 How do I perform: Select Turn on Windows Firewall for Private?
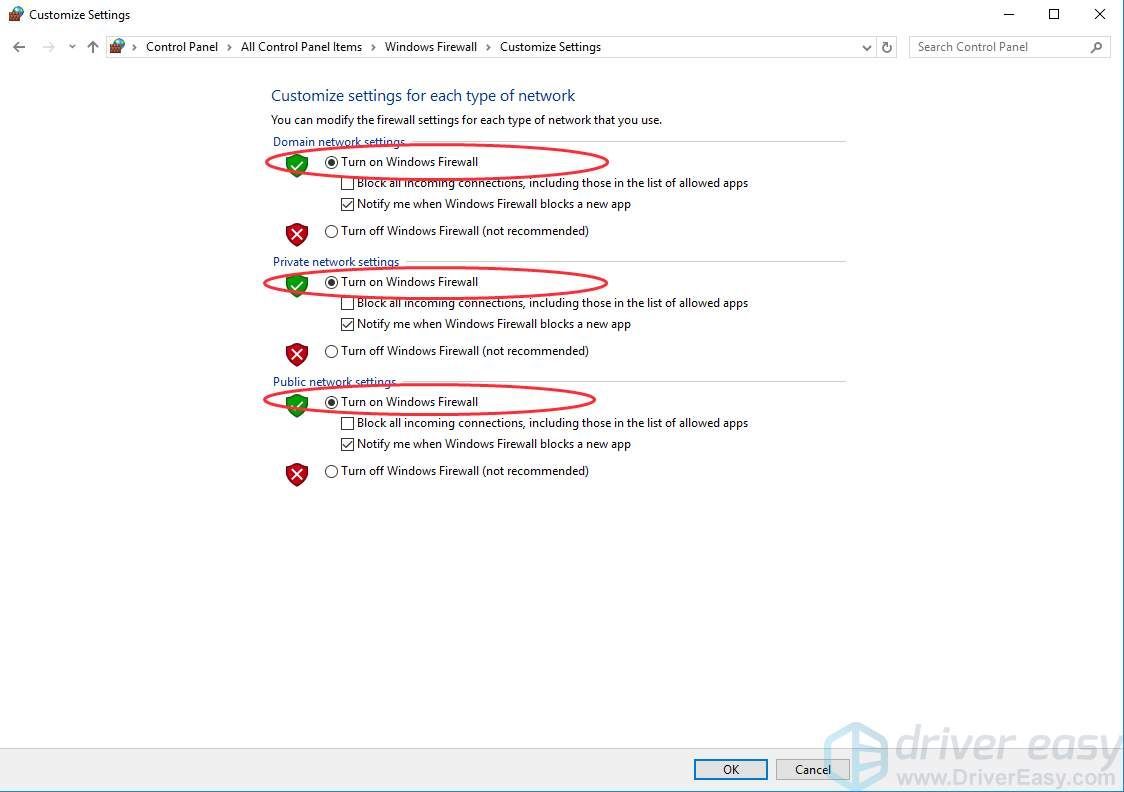point(331,282)
